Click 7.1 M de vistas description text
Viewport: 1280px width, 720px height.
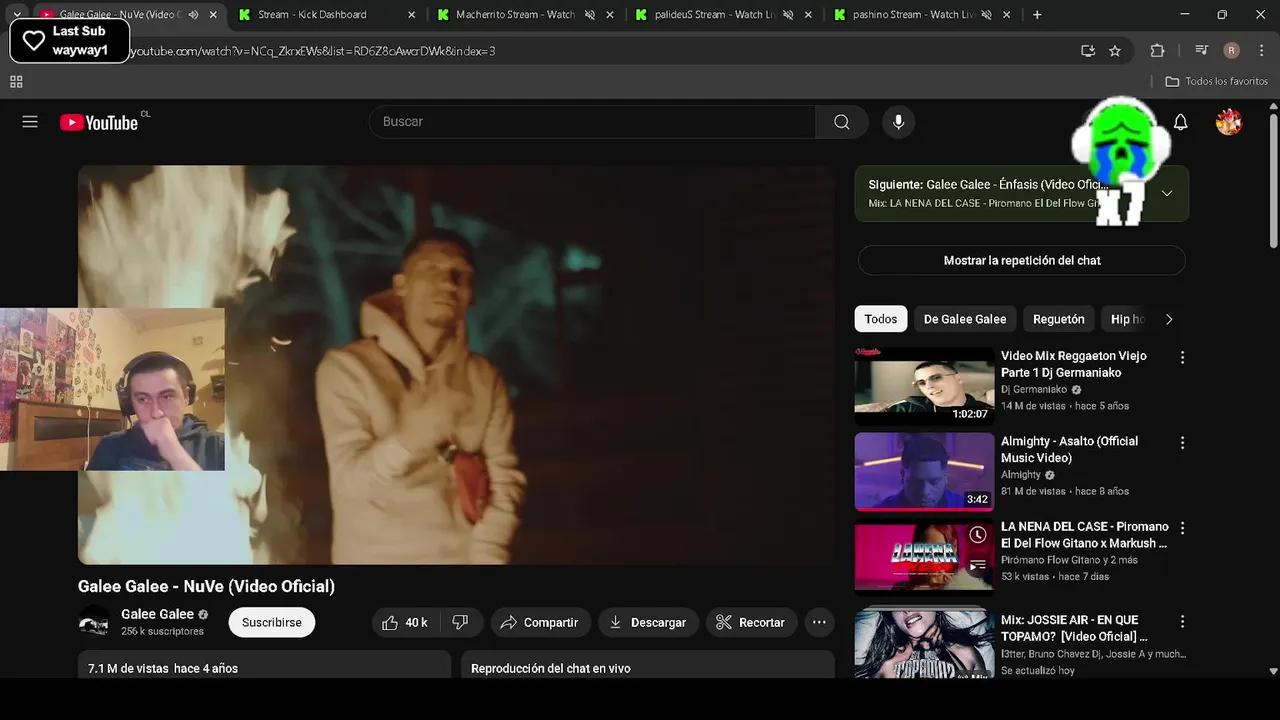tap(163, 668)
